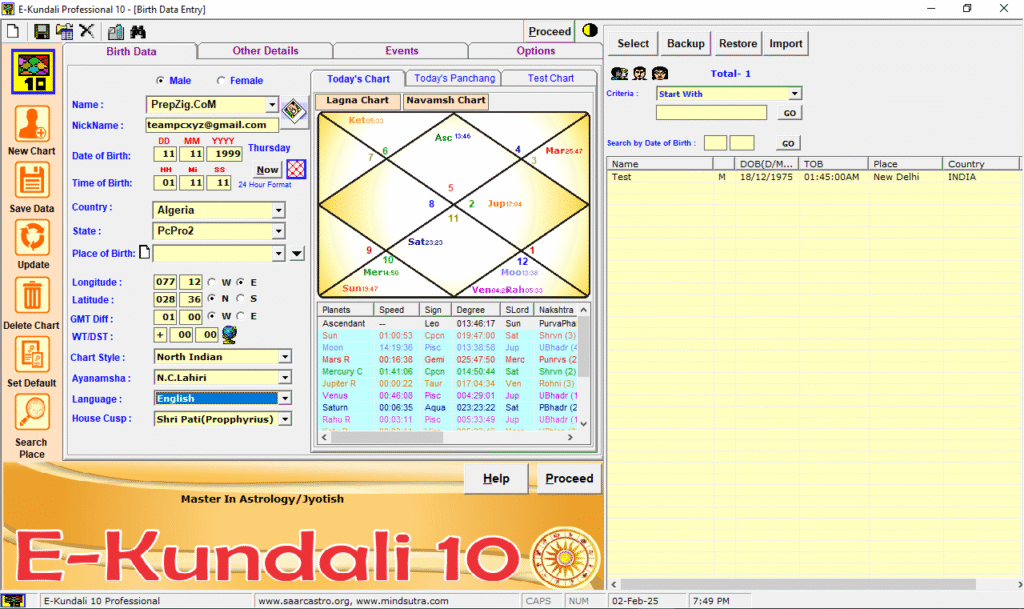Viewport: 1024px width, 609px height.
Task: Click the Proceed button at bottom
Action: [x=568, y=478]
